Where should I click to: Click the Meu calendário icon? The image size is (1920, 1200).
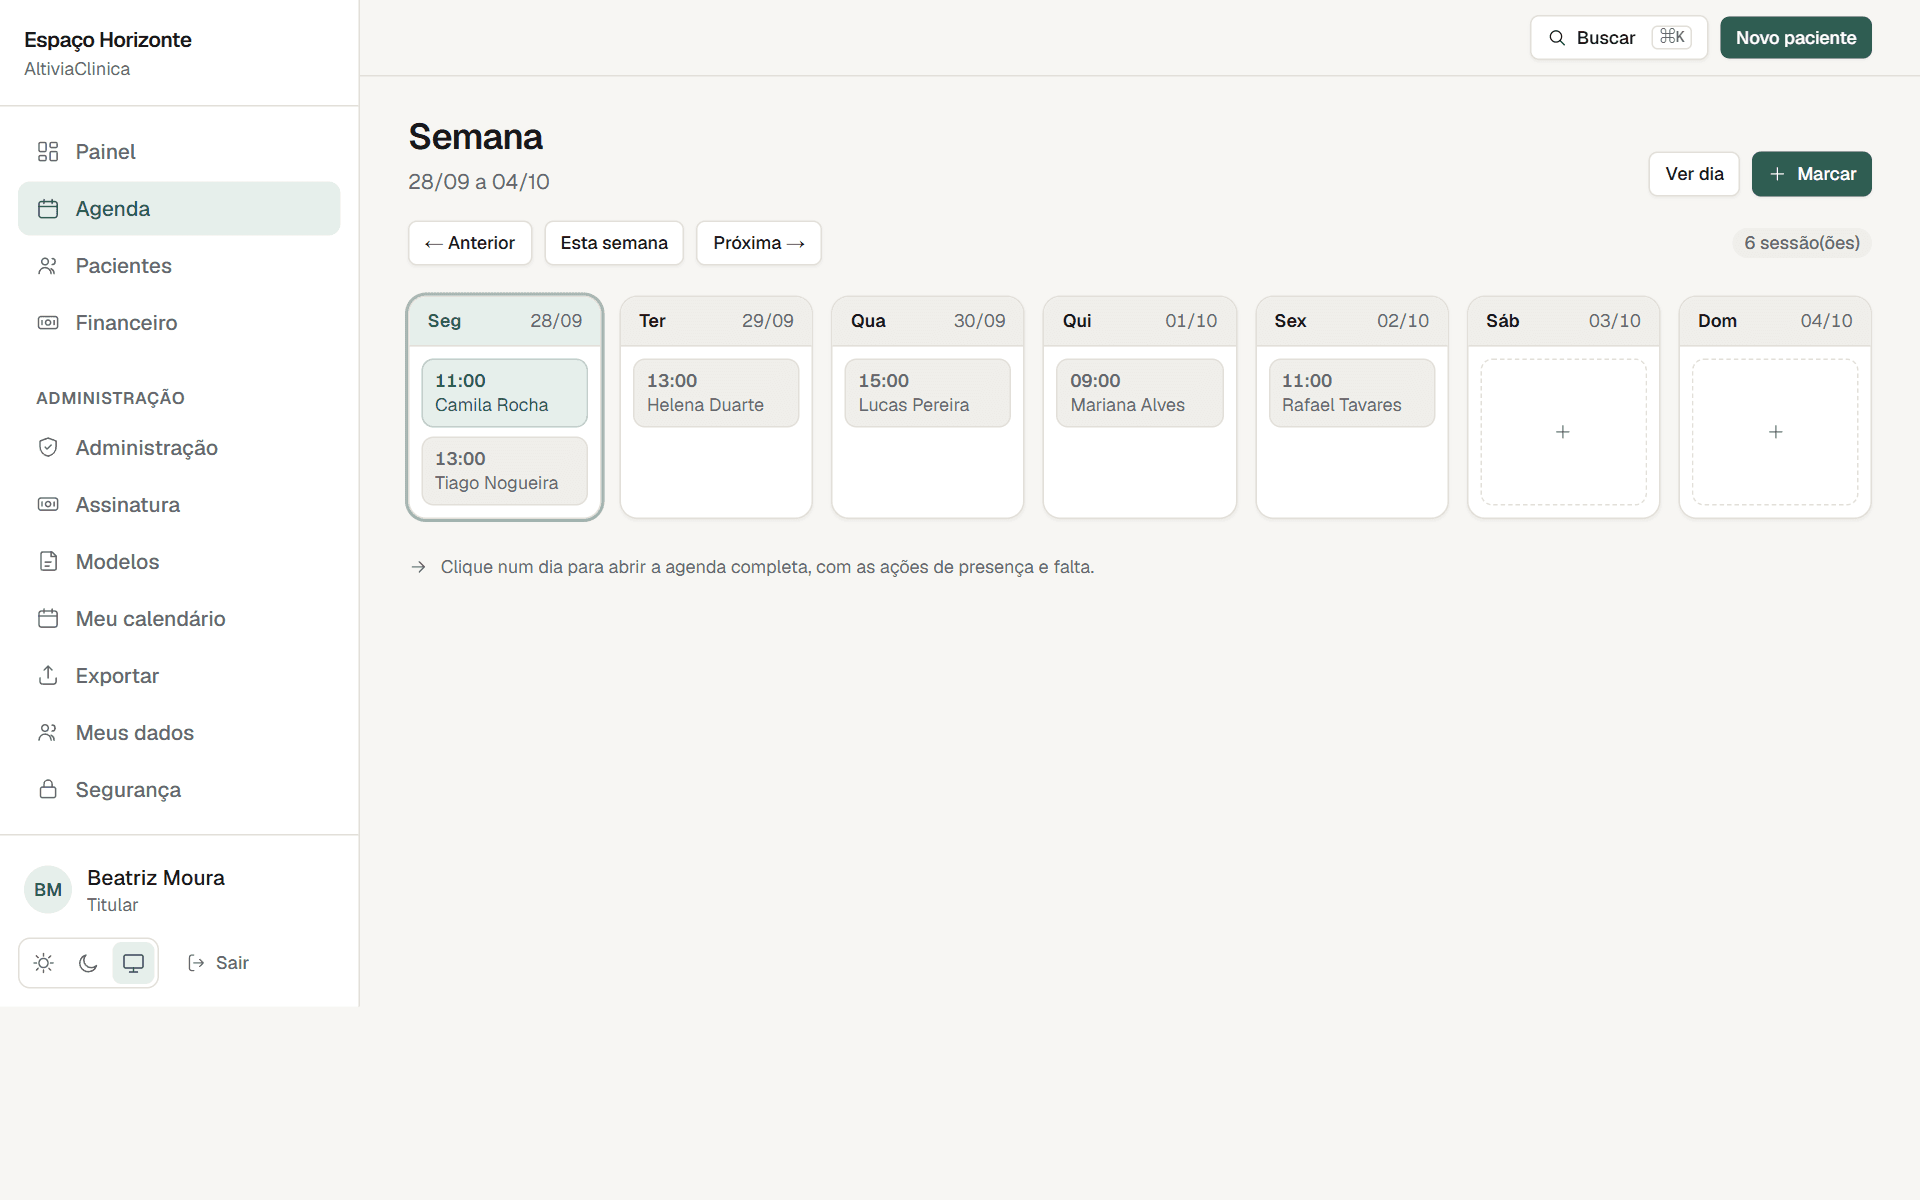coord(48,619)
